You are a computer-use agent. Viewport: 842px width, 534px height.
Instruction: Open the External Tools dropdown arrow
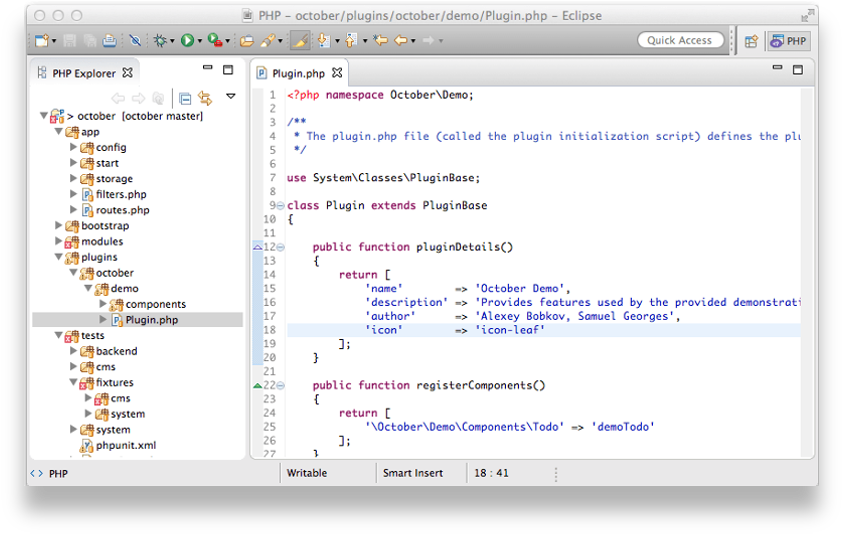pos(228,41)
